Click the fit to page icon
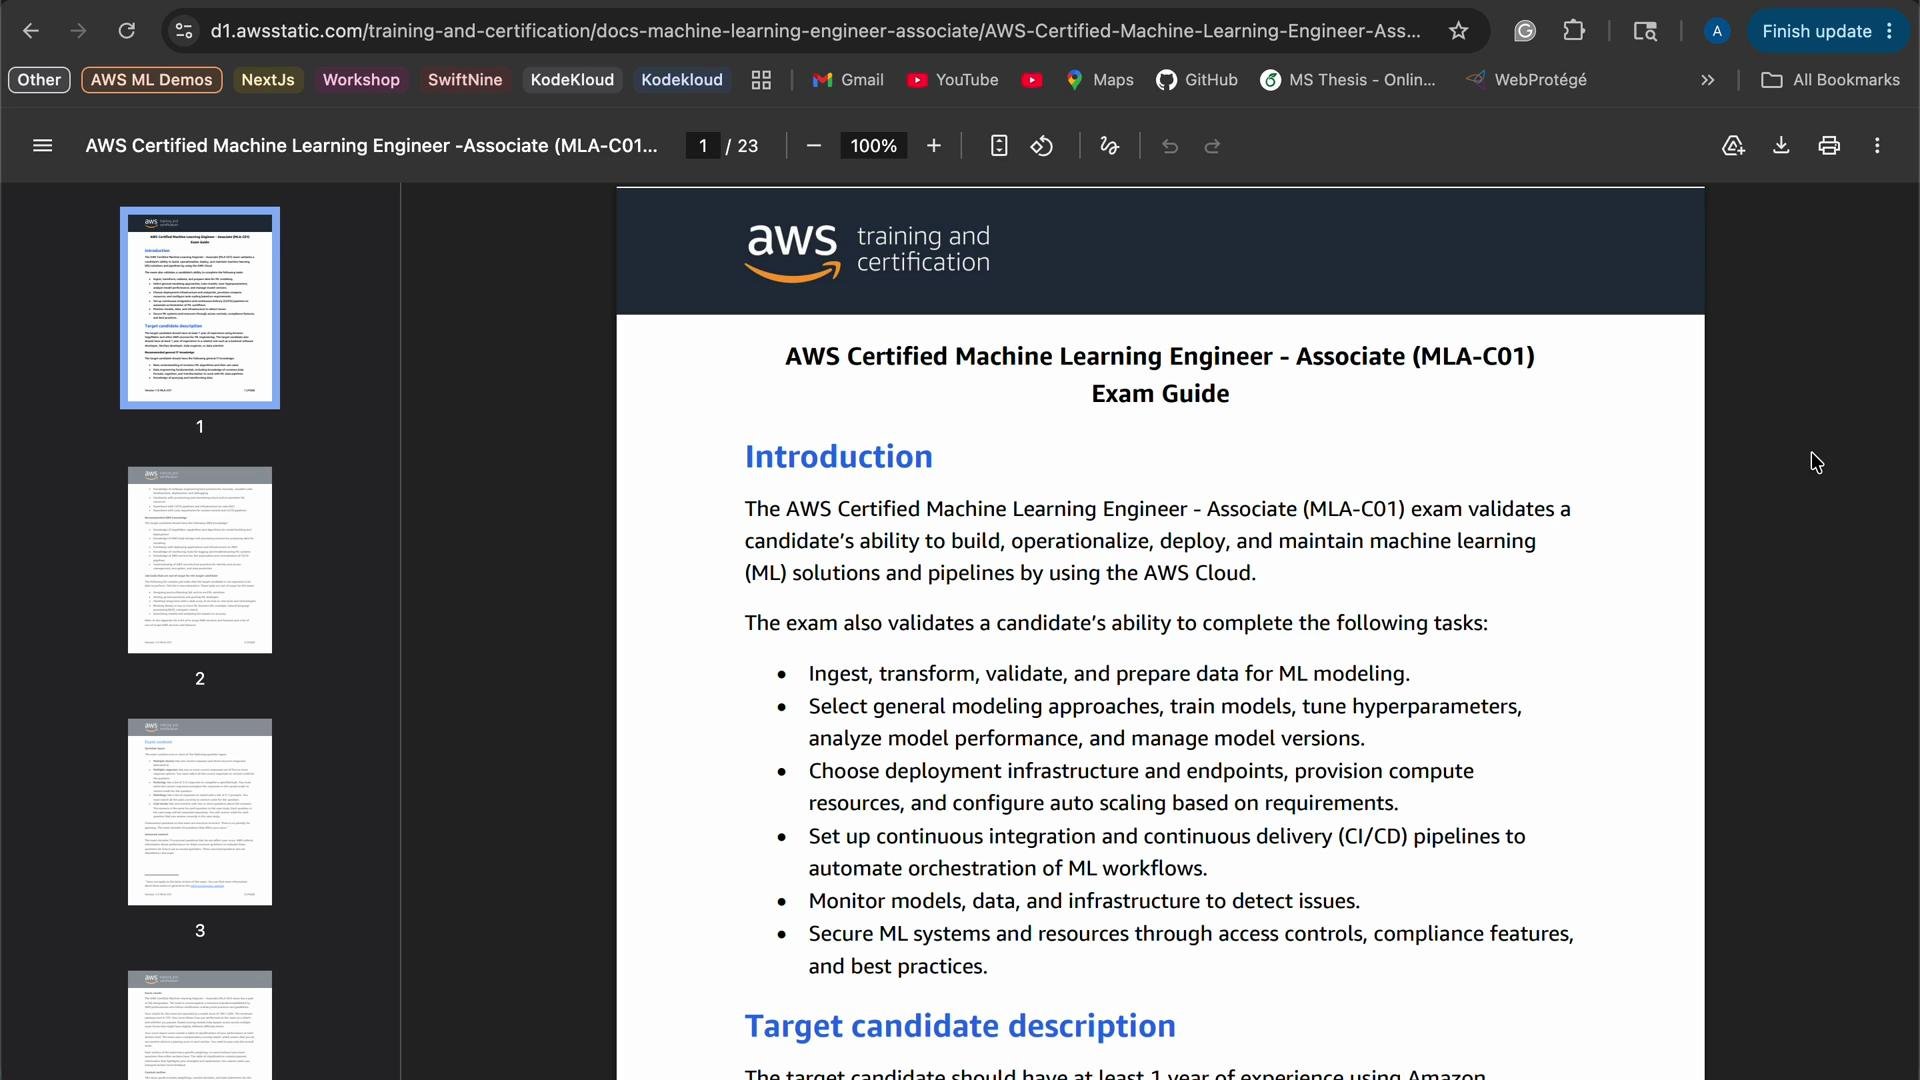 click(x=998, y=146)
